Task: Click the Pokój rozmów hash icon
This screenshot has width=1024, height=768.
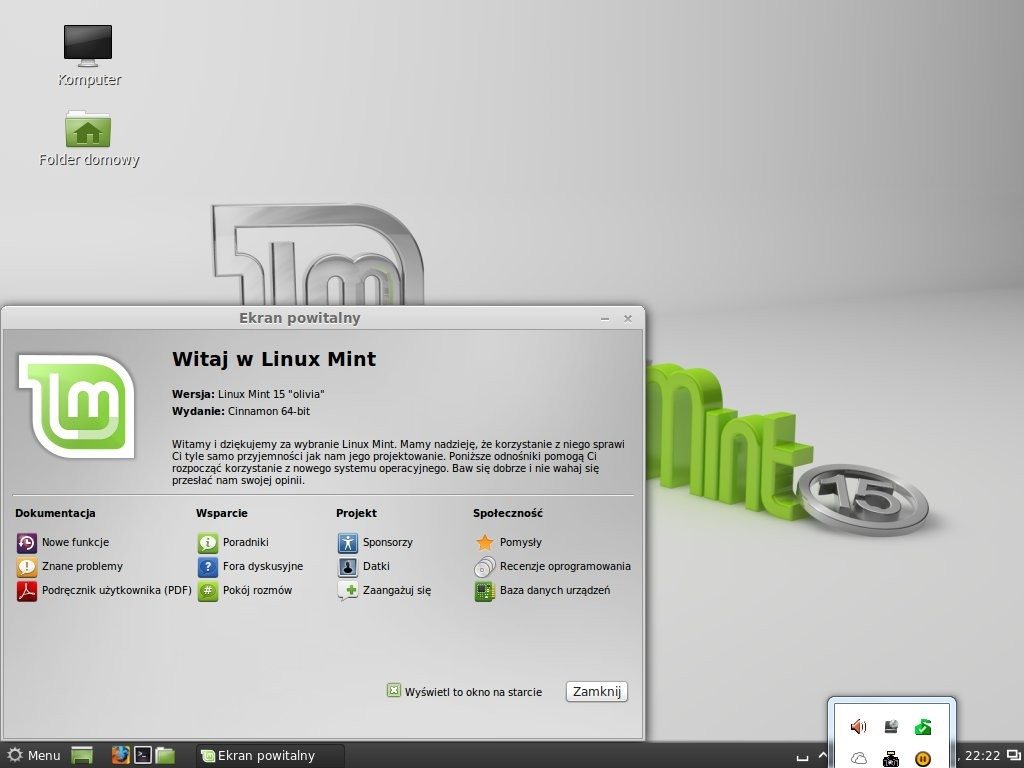Action: (x=208, y=590)
